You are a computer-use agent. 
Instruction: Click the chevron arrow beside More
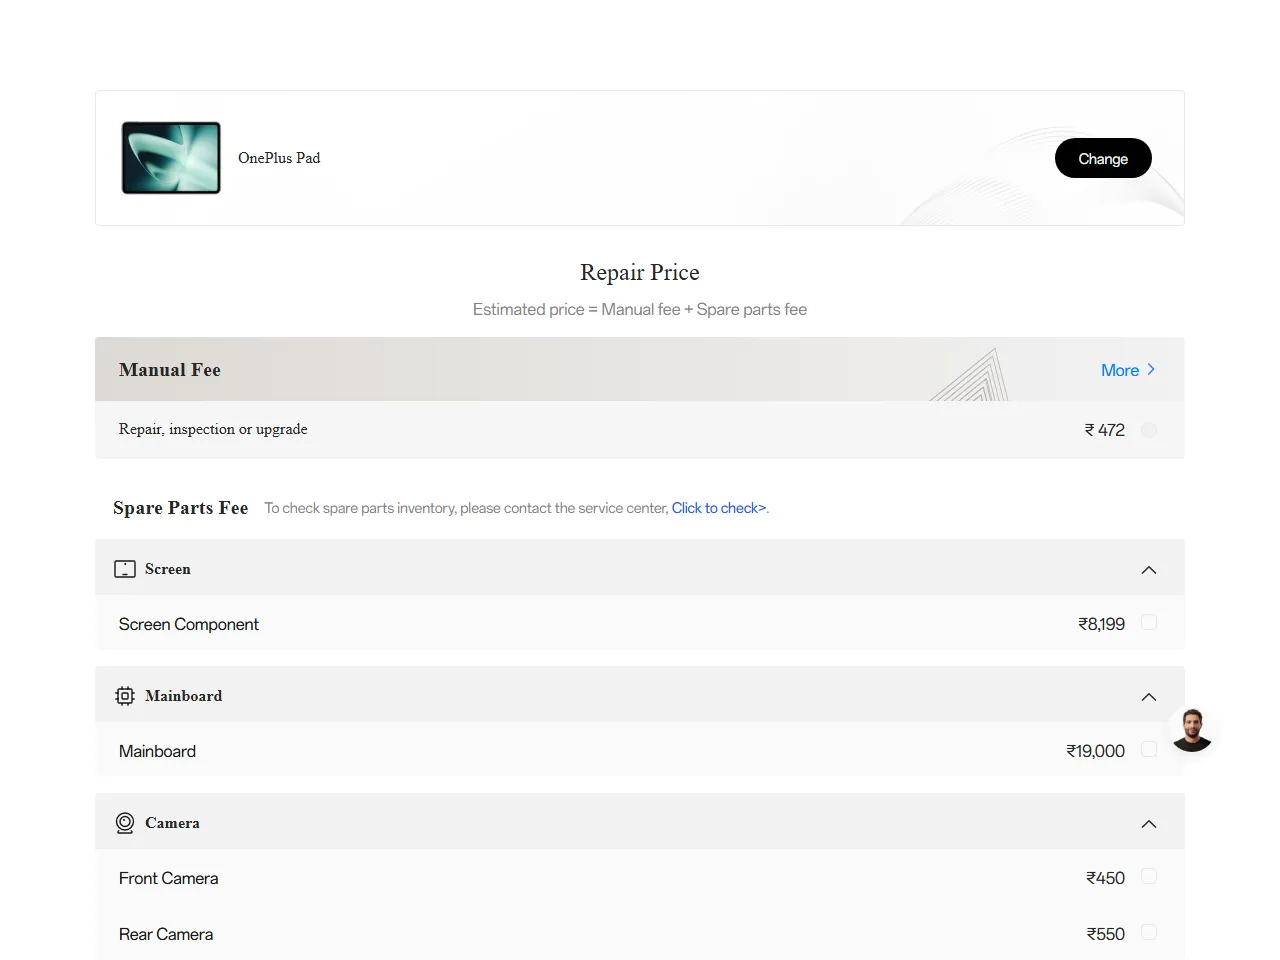1151,370
